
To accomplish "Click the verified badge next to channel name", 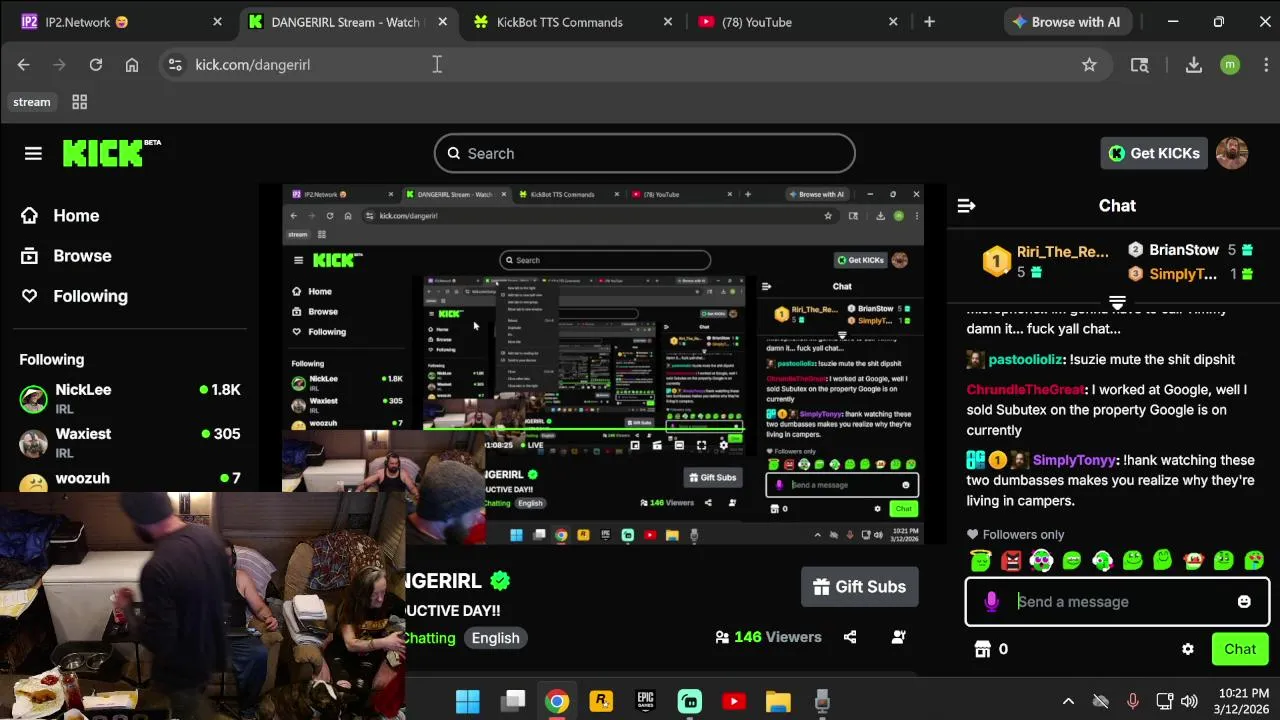I will [500, 581].
